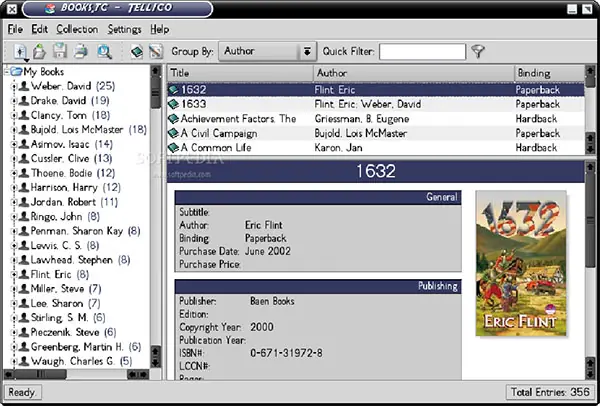
Task: Click book icon beside A Civil Campaign
Action: 174,133
